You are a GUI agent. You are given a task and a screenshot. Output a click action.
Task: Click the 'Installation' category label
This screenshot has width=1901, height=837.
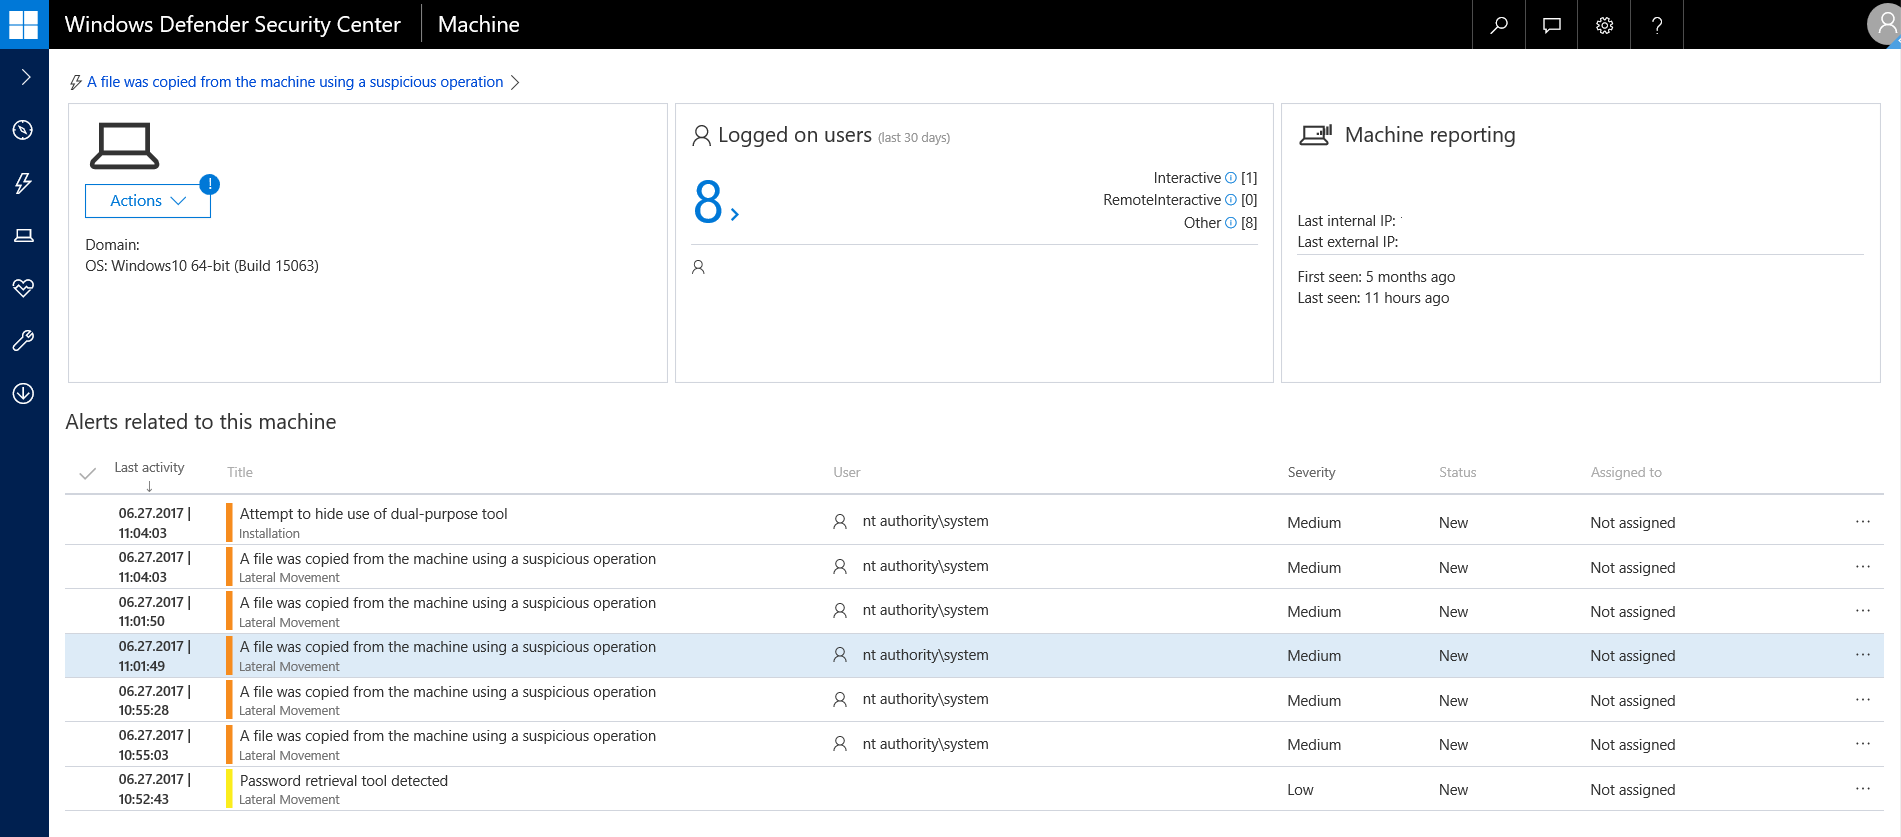[x=269, y=534]
